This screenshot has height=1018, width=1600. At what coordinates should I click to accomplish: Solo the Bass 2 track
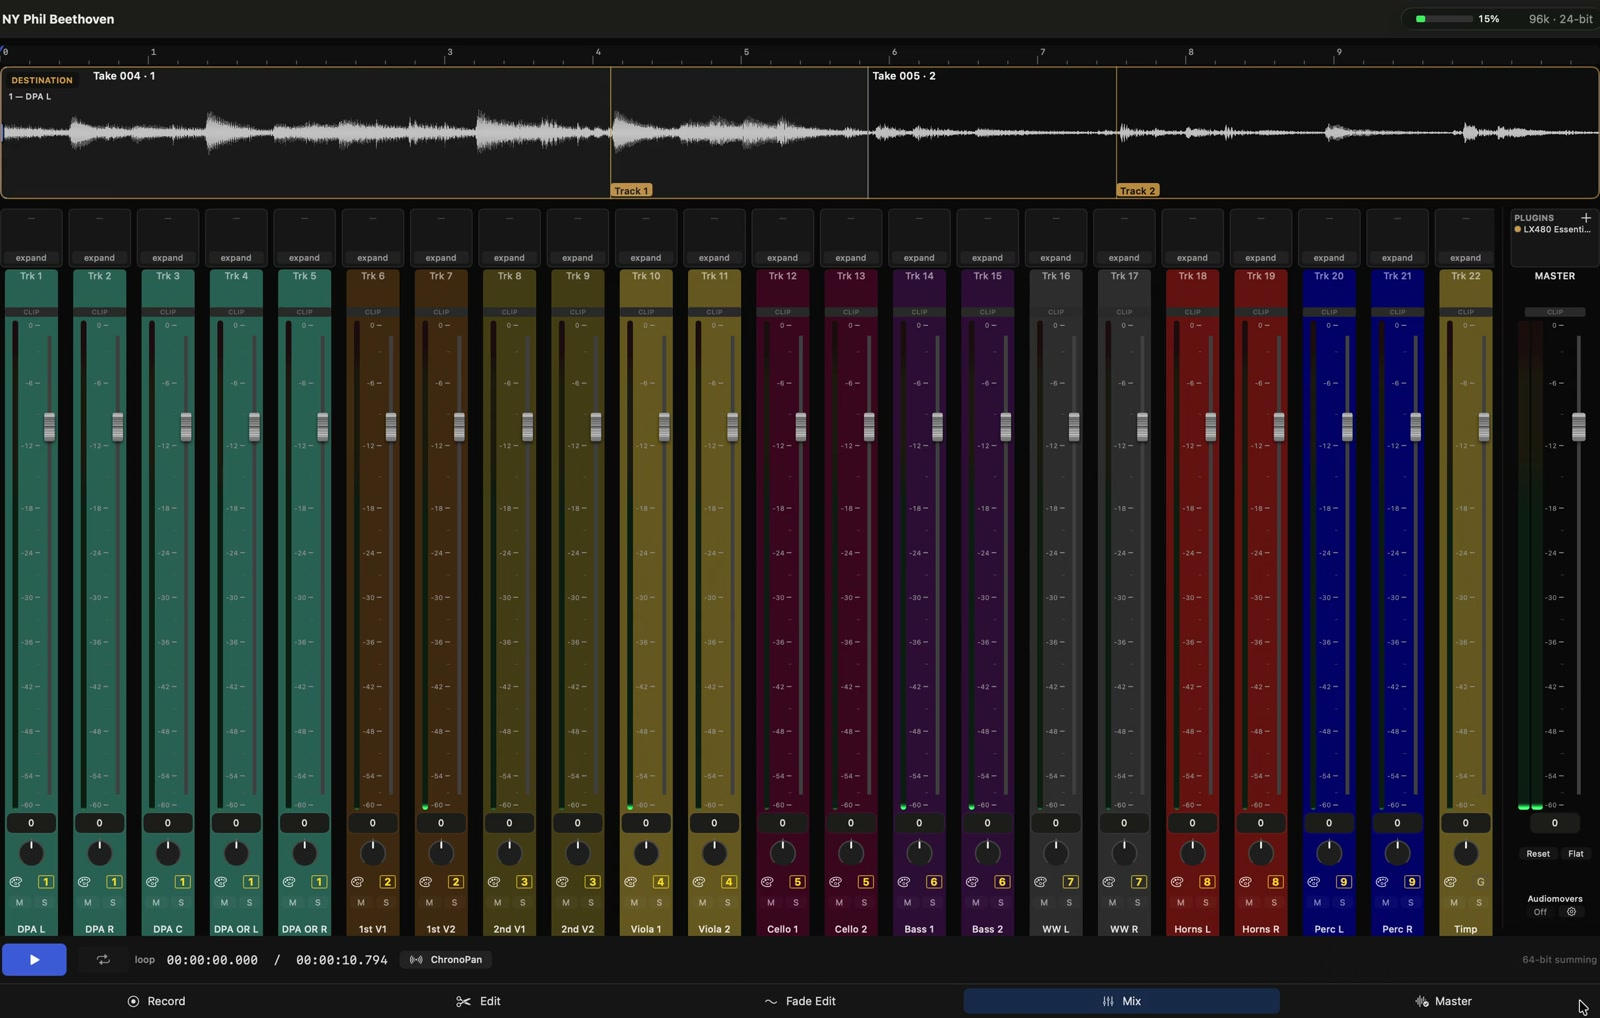coord(1001,903)
